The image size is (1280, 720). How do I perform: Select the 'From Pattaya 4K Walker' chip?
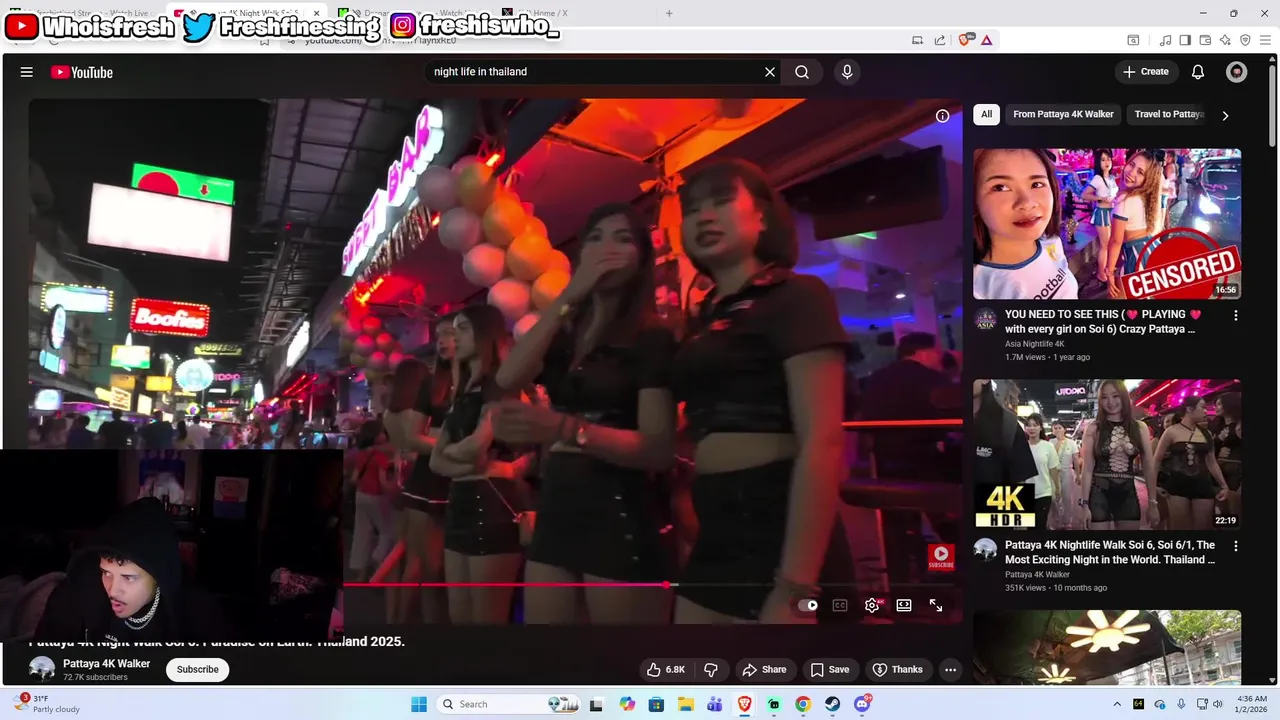pyautogui.click(x=1063, y=114)
